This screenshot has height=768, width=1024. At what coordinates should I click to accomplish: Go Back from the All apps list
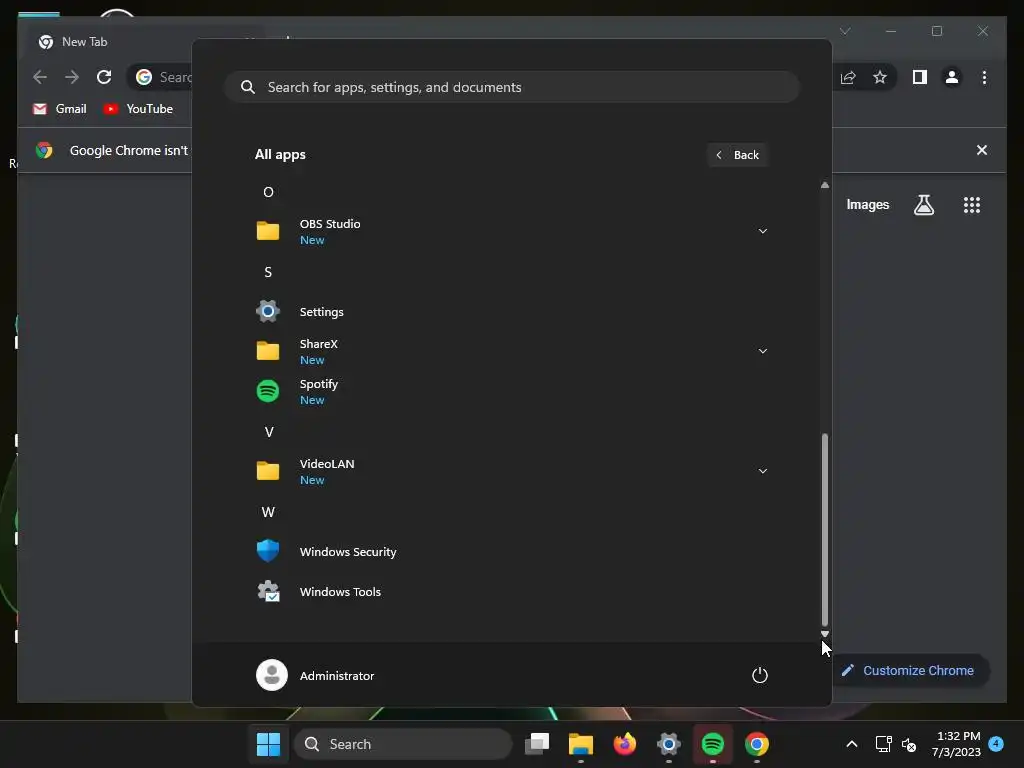[x=737, y=155]
